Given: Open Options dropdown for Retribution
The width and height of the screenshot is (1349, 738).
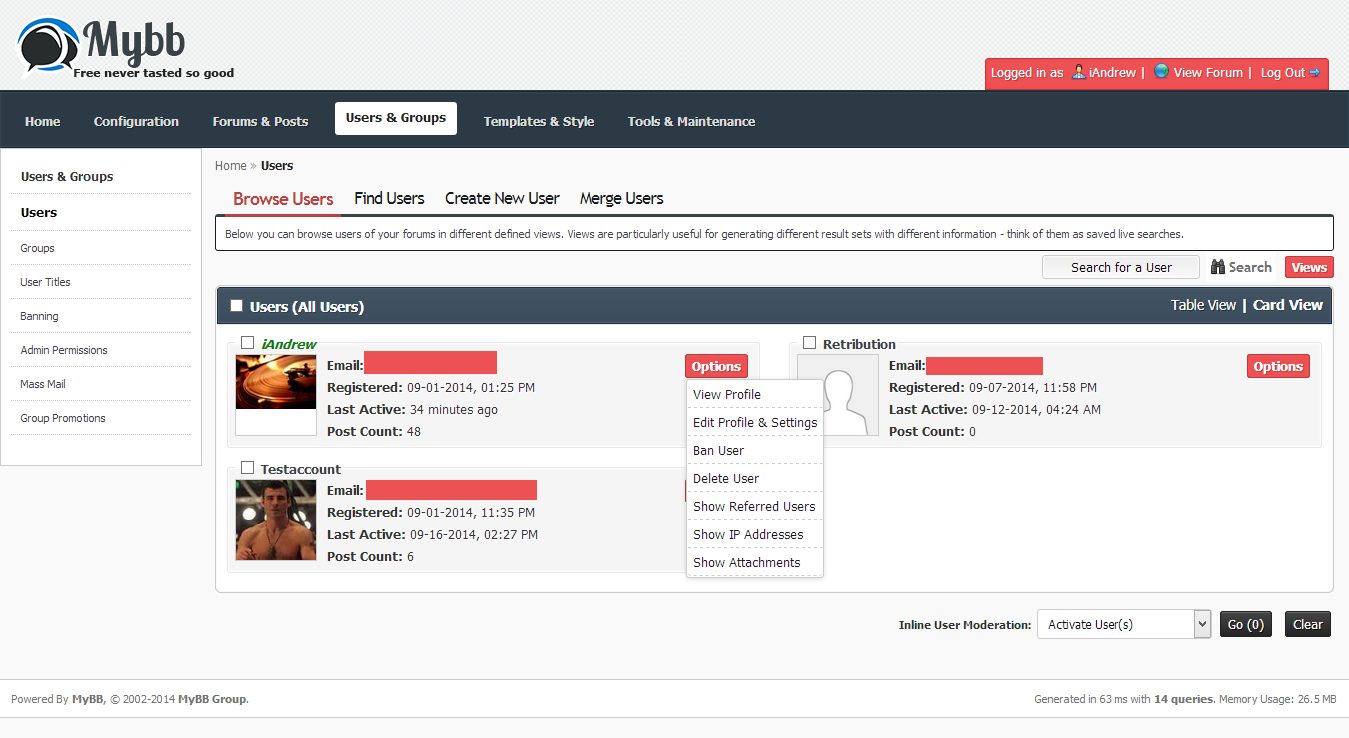Looking at the screenshot, I should coord(1277,366).
